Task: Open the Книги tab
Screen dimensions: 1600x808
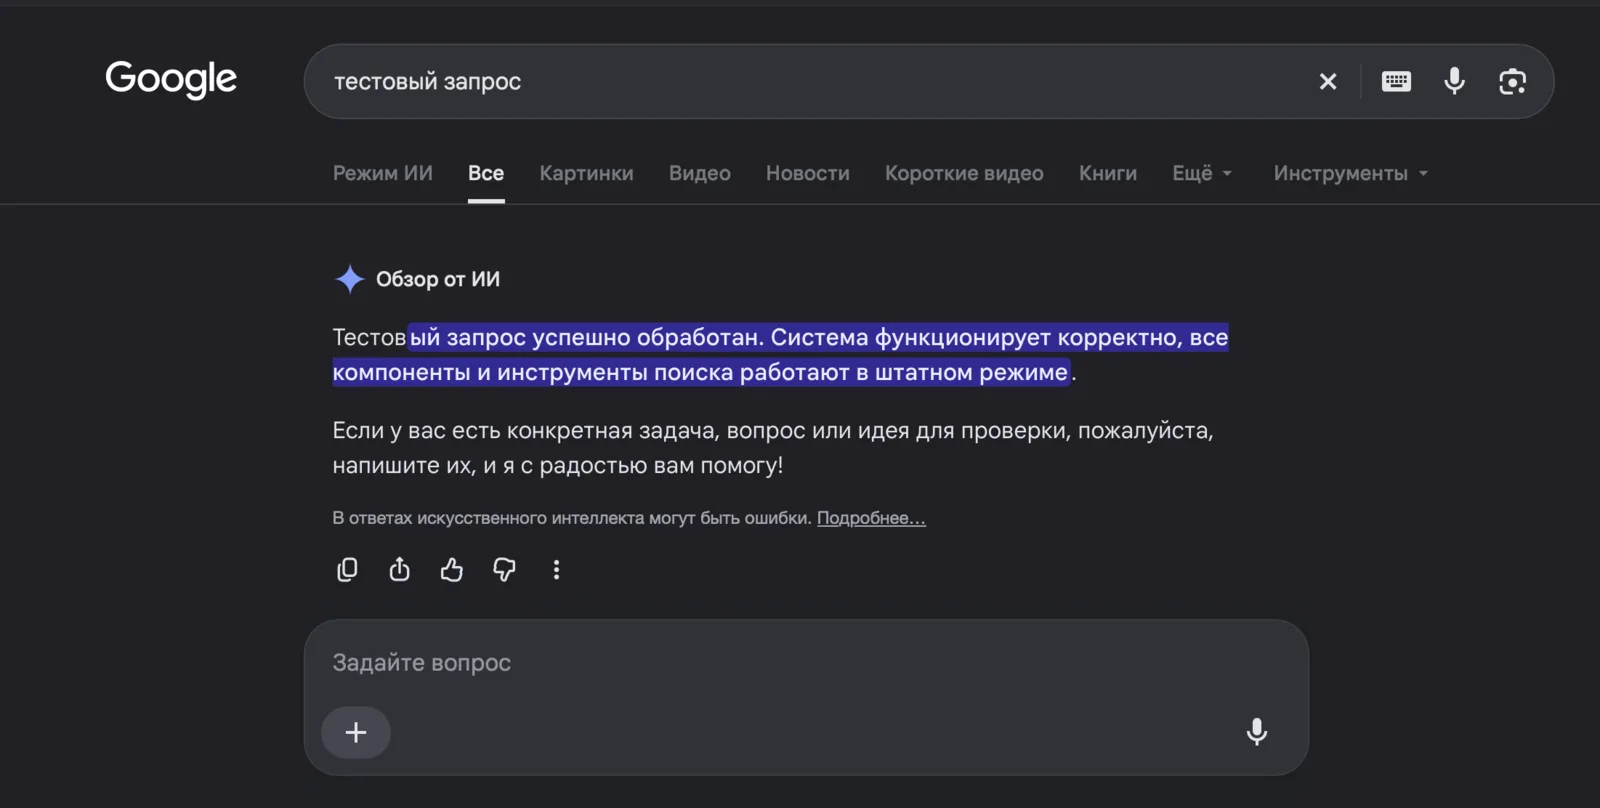Action: pyautogui.click(x=1108, y=173)
